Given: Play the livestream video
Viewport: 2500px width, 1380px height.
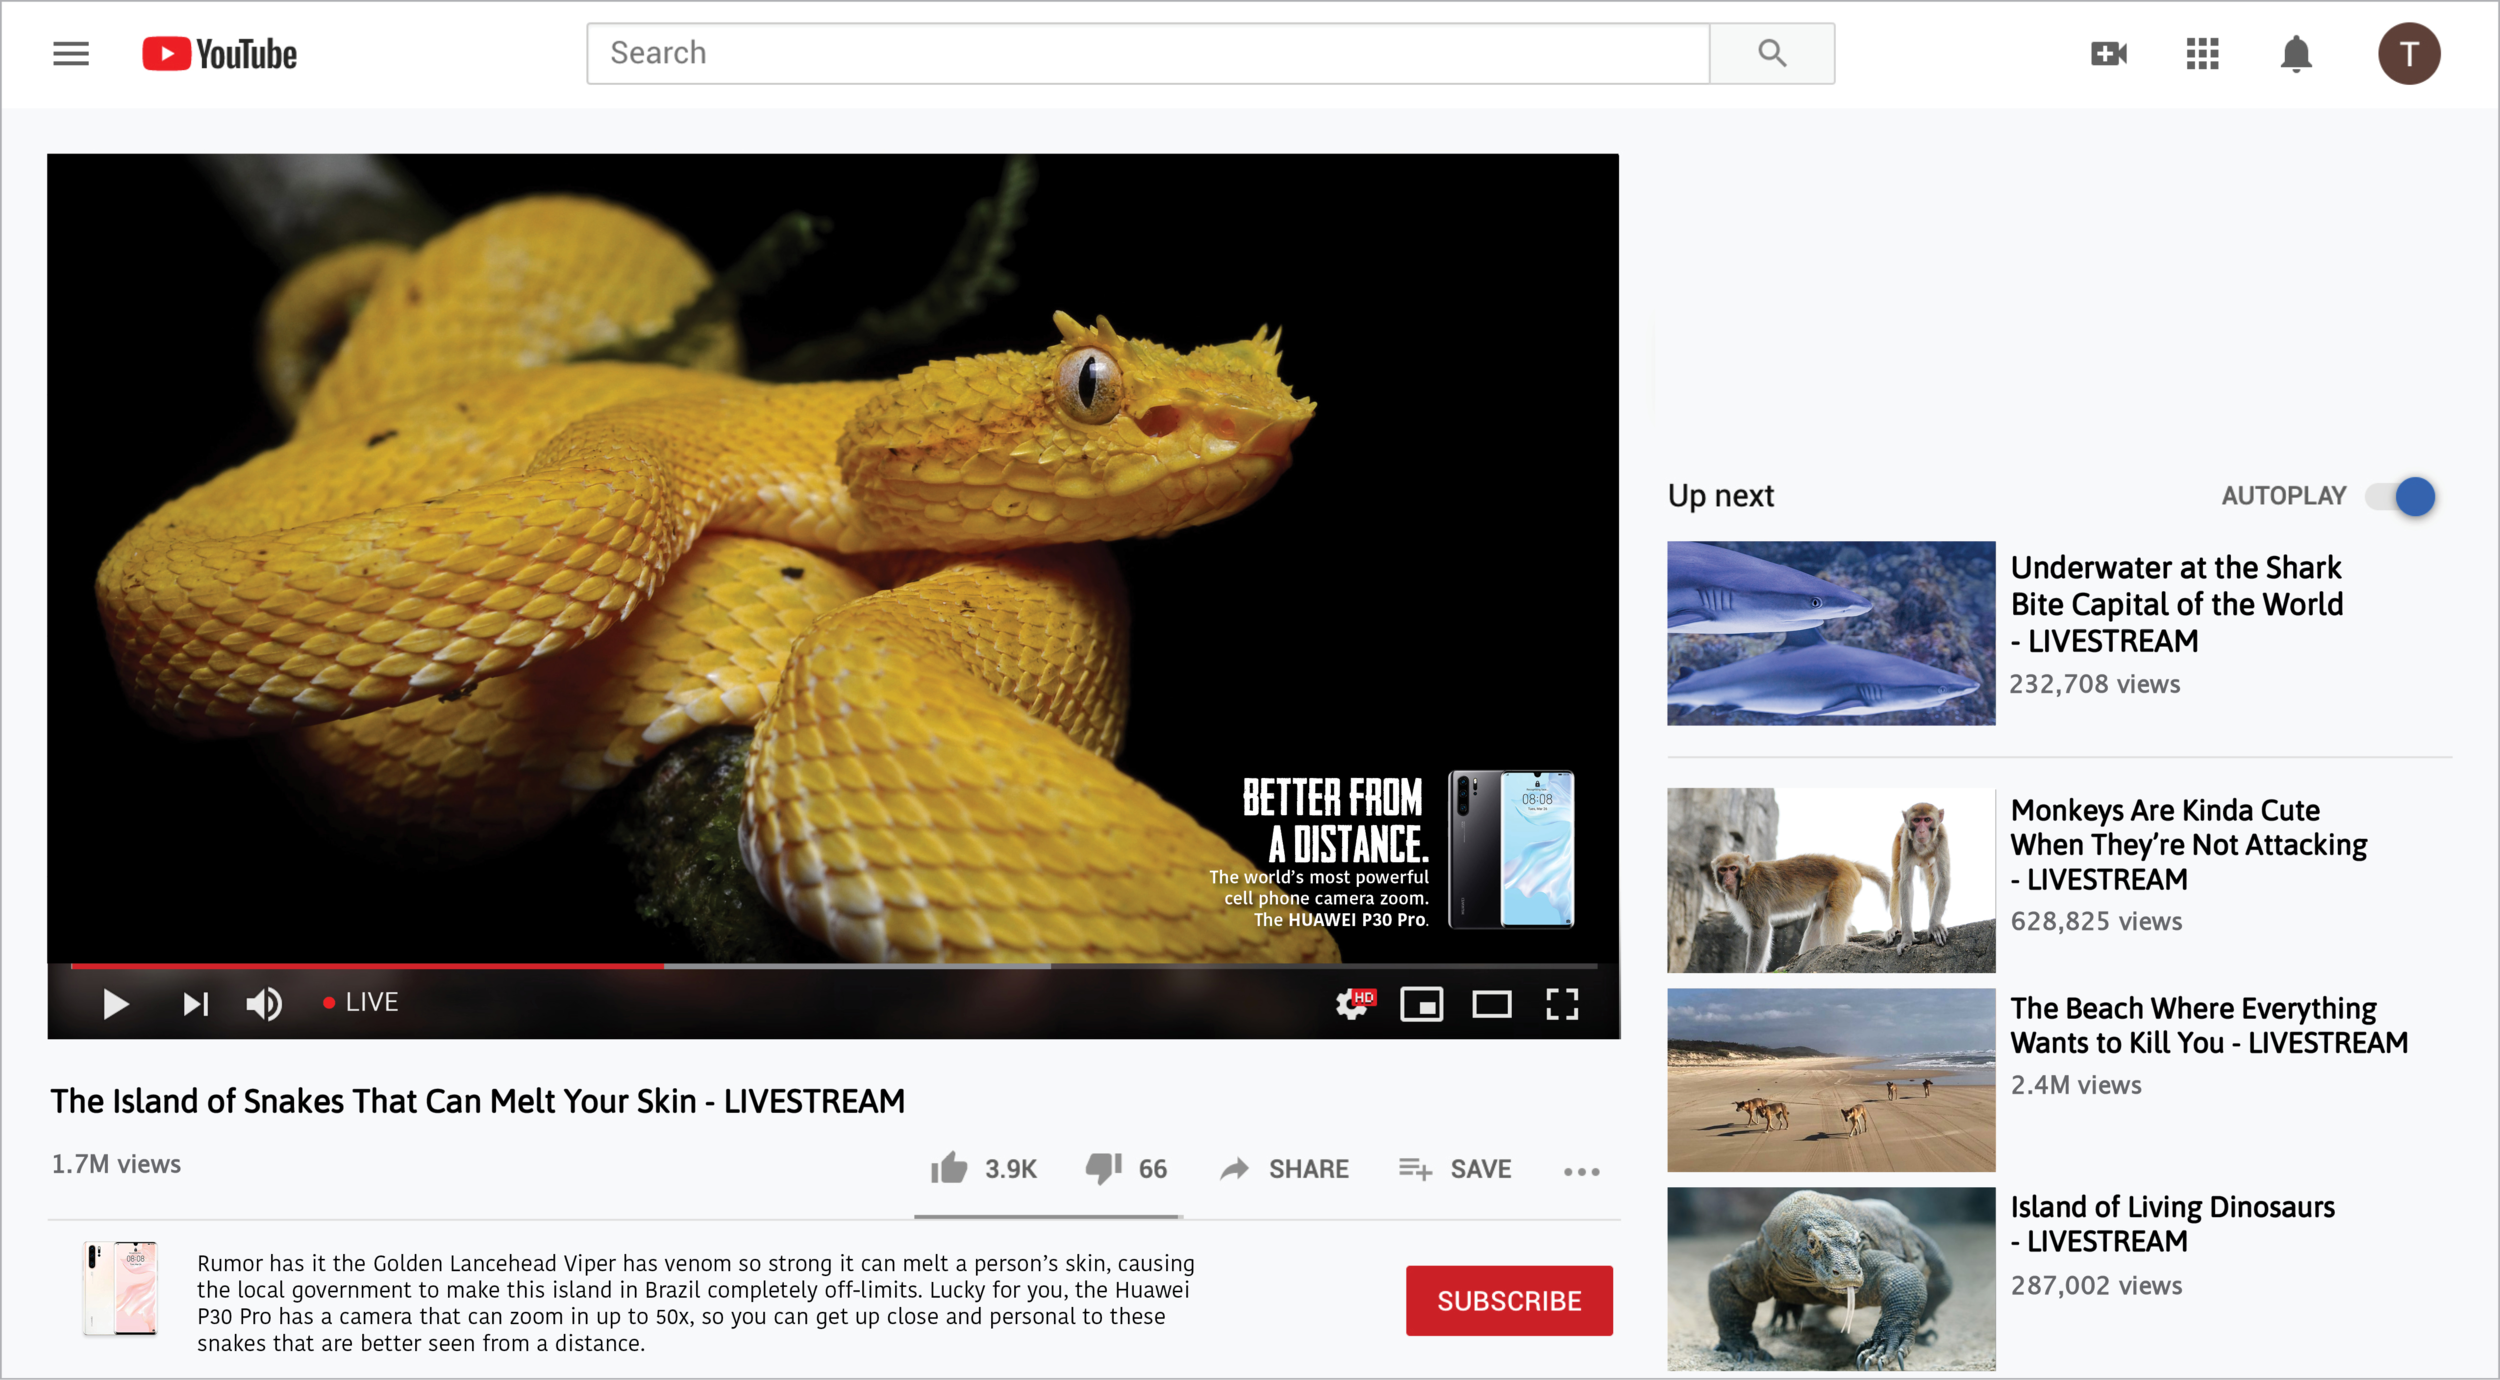Looking at the screenshot, I should (116, 1003).
